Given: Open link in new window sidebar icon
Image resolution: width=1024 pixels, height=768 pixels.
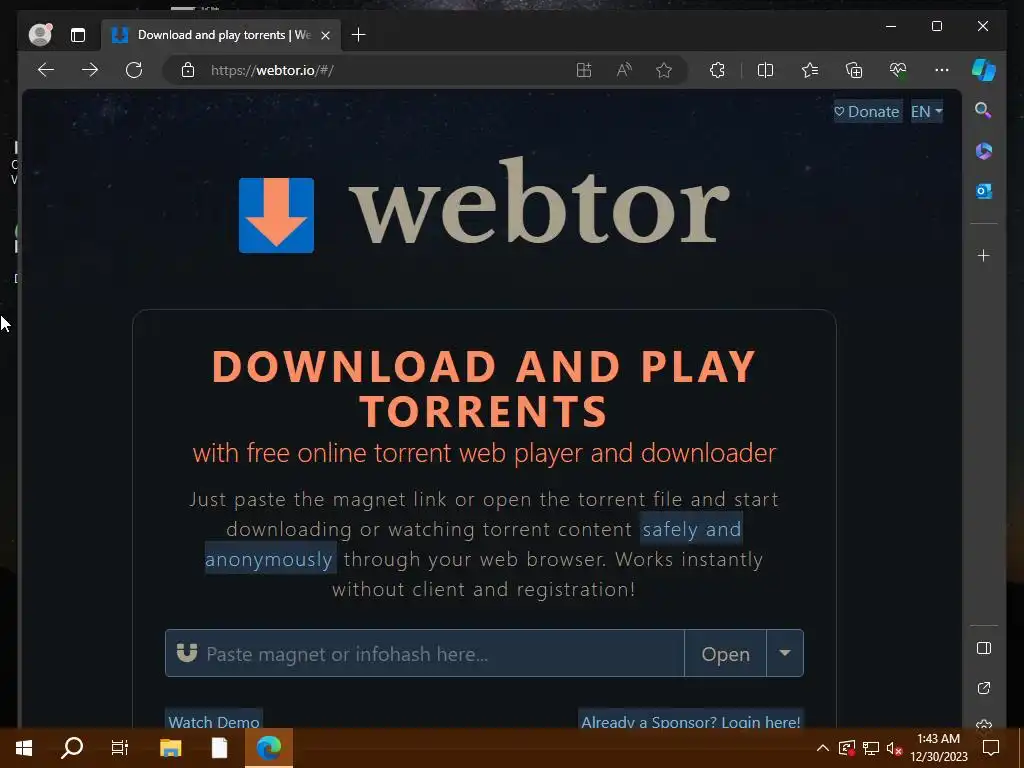Looking at the screenshot, I should tap(984, 688).
